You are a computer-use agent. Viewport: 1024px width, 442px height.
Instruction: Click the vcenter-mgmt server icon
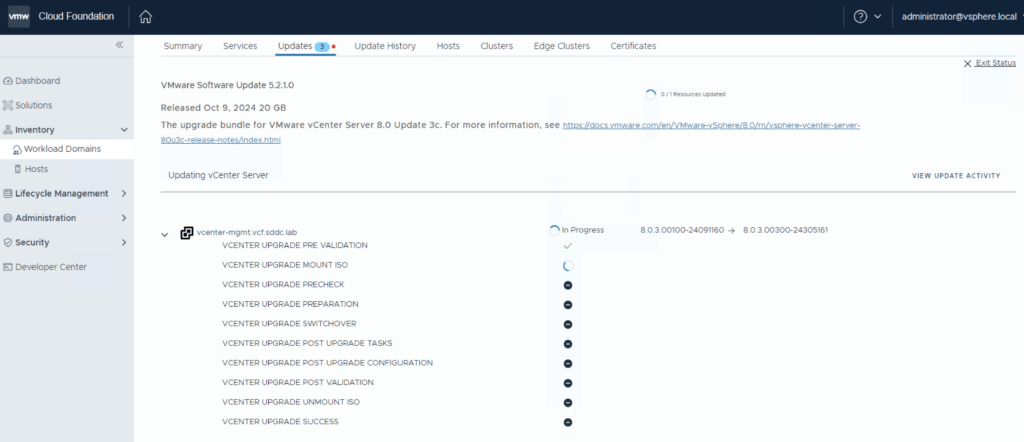pos(186,232)
